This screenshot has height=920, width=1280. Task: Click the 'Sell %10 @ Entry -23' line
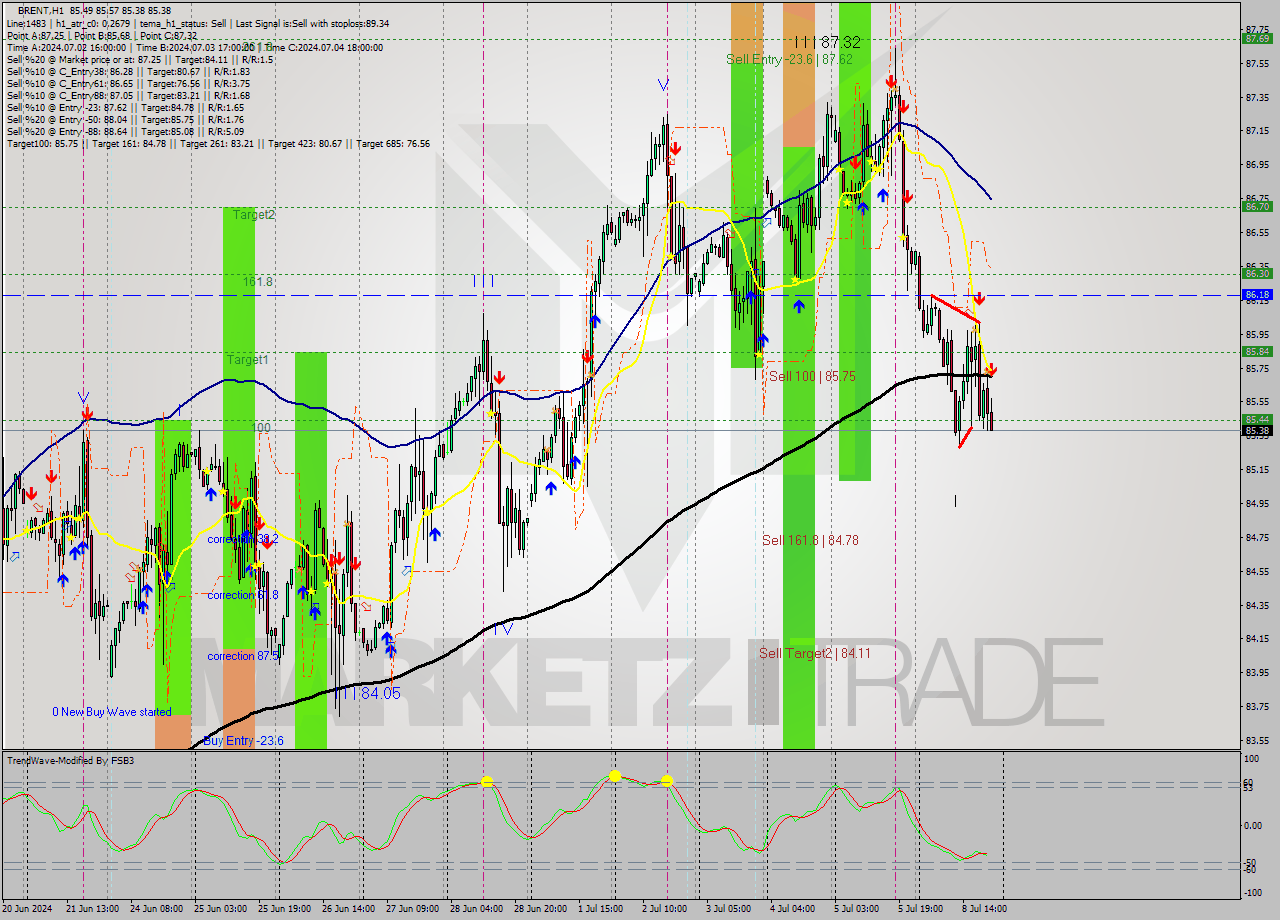(125, 107)
